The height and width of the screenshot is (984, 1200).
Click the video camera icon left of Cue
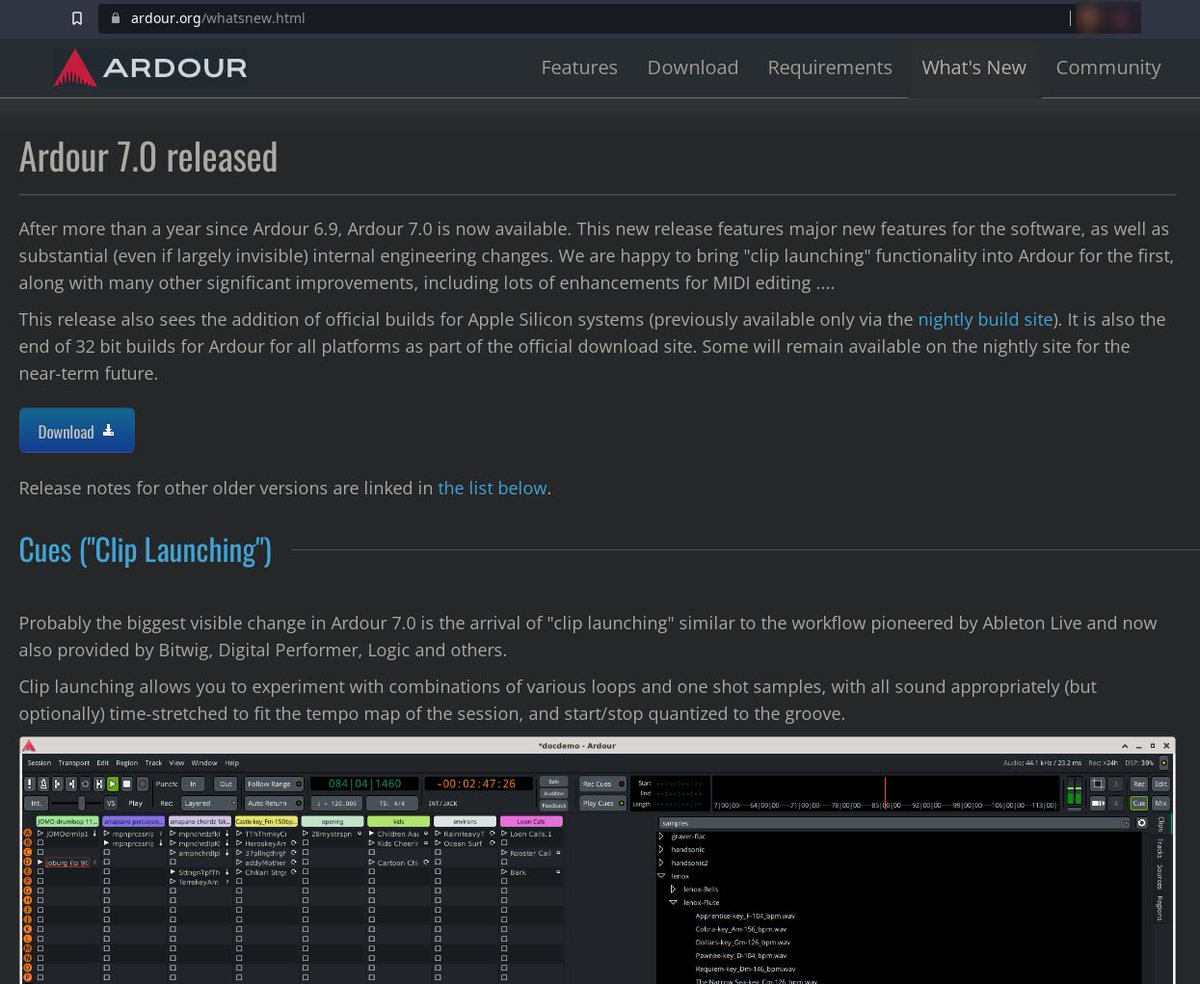1097,803
